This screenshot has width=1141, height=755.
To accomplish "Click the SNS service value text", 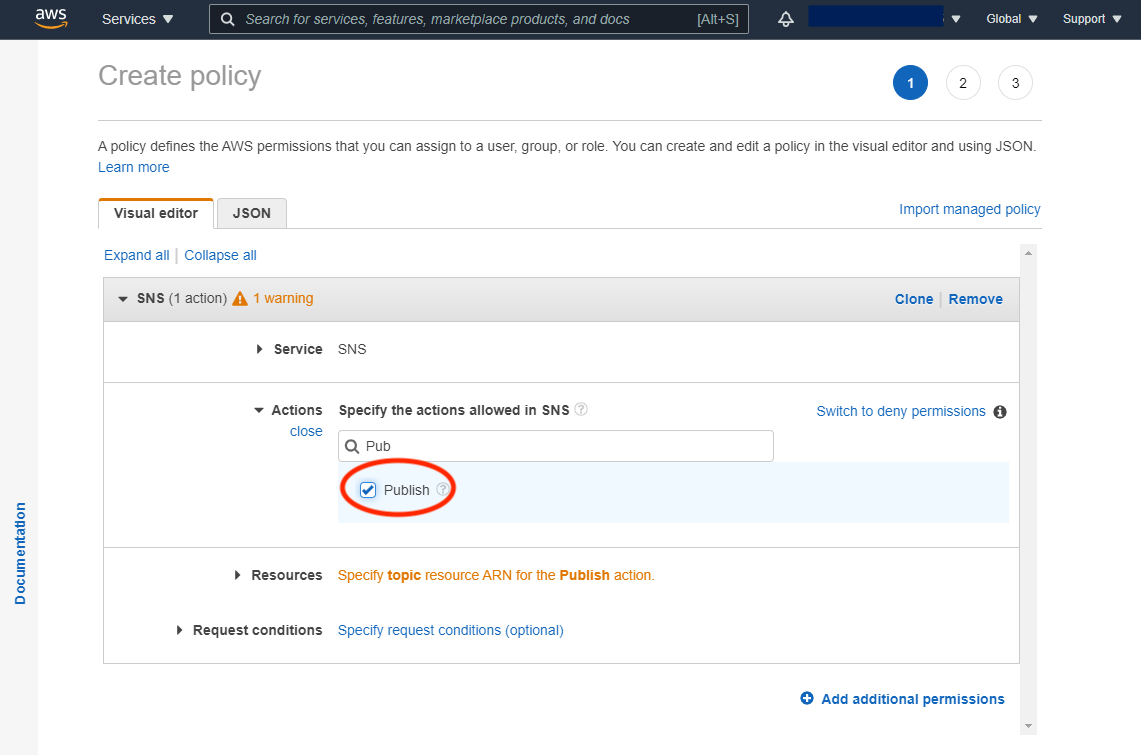I will 352,349.
